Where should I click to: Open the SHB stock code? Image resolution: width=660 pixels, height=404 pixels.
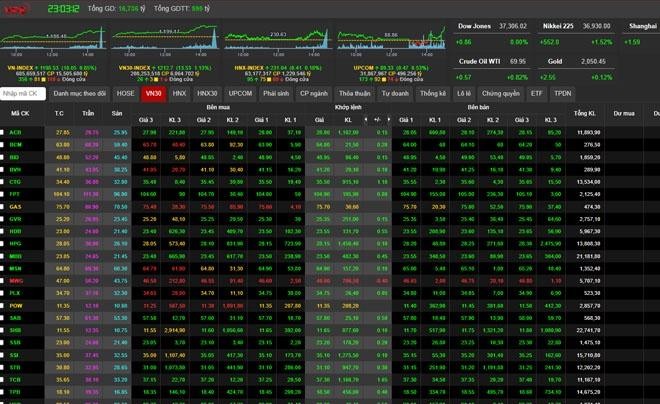pyautogui.click(x=15, y=330)
